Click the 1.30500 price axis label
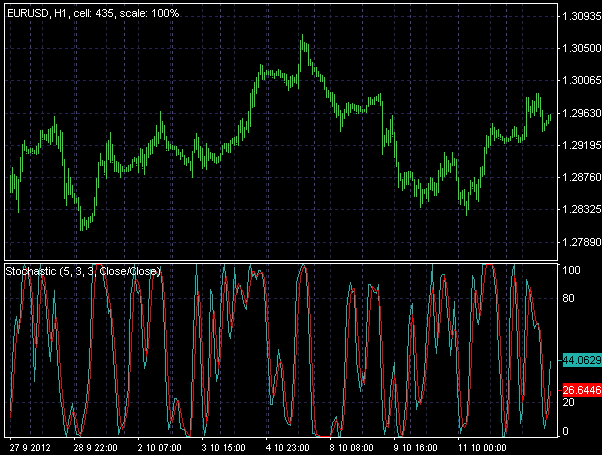 582,48
